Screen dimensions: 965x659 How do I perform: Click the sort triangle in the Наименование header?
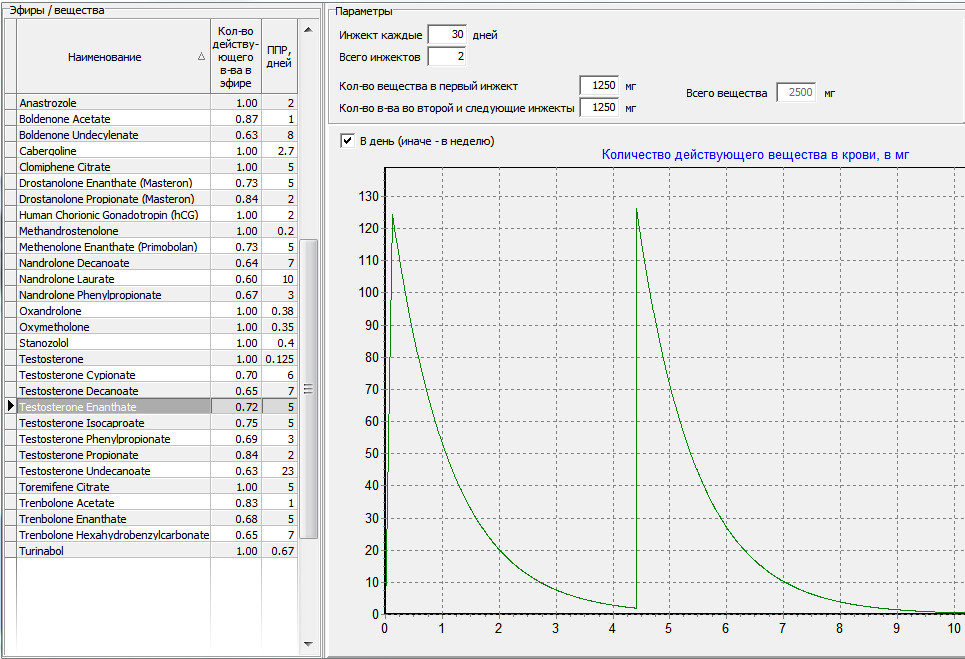click(x=202, y=58)
